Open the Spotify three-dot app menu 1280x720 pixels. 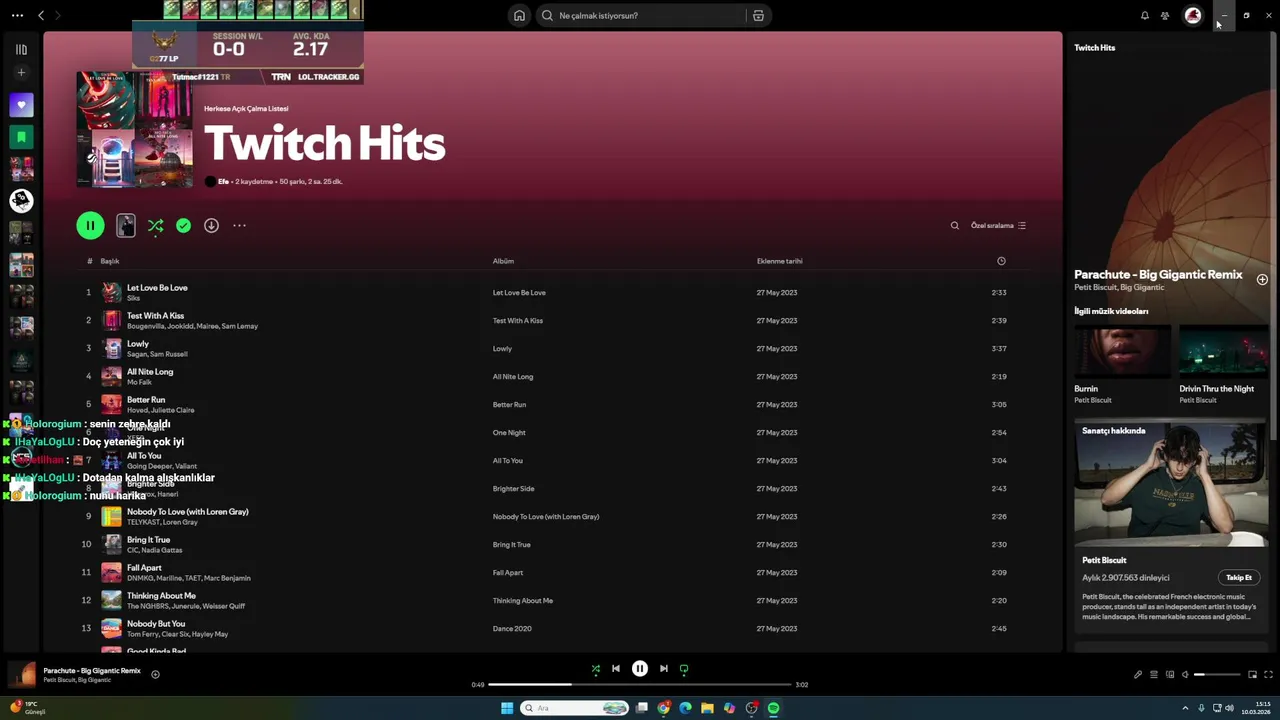point(17,15)
